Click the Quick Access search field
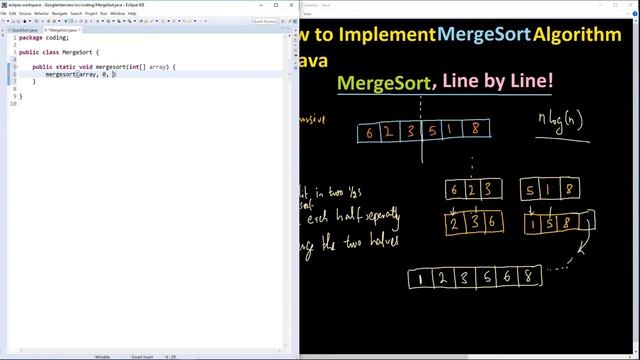The image size is (640, 360). 264,21
